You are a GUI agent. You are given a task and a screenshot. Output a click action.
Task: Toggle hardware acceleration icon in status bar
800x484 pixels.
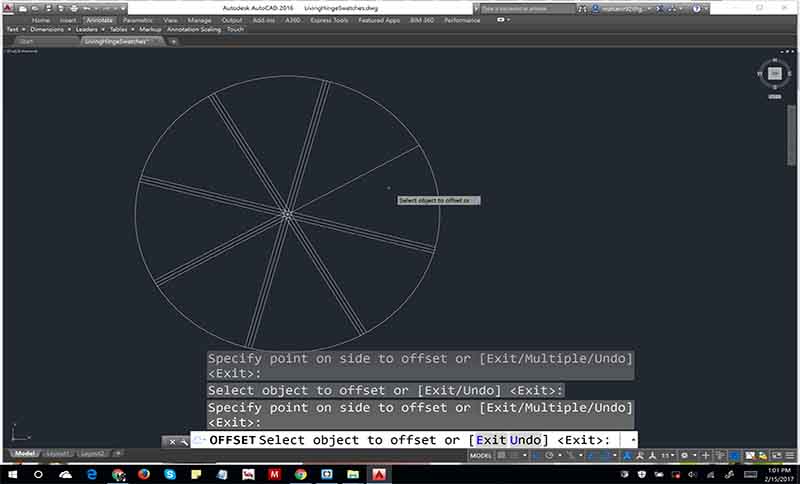point(749,455)
